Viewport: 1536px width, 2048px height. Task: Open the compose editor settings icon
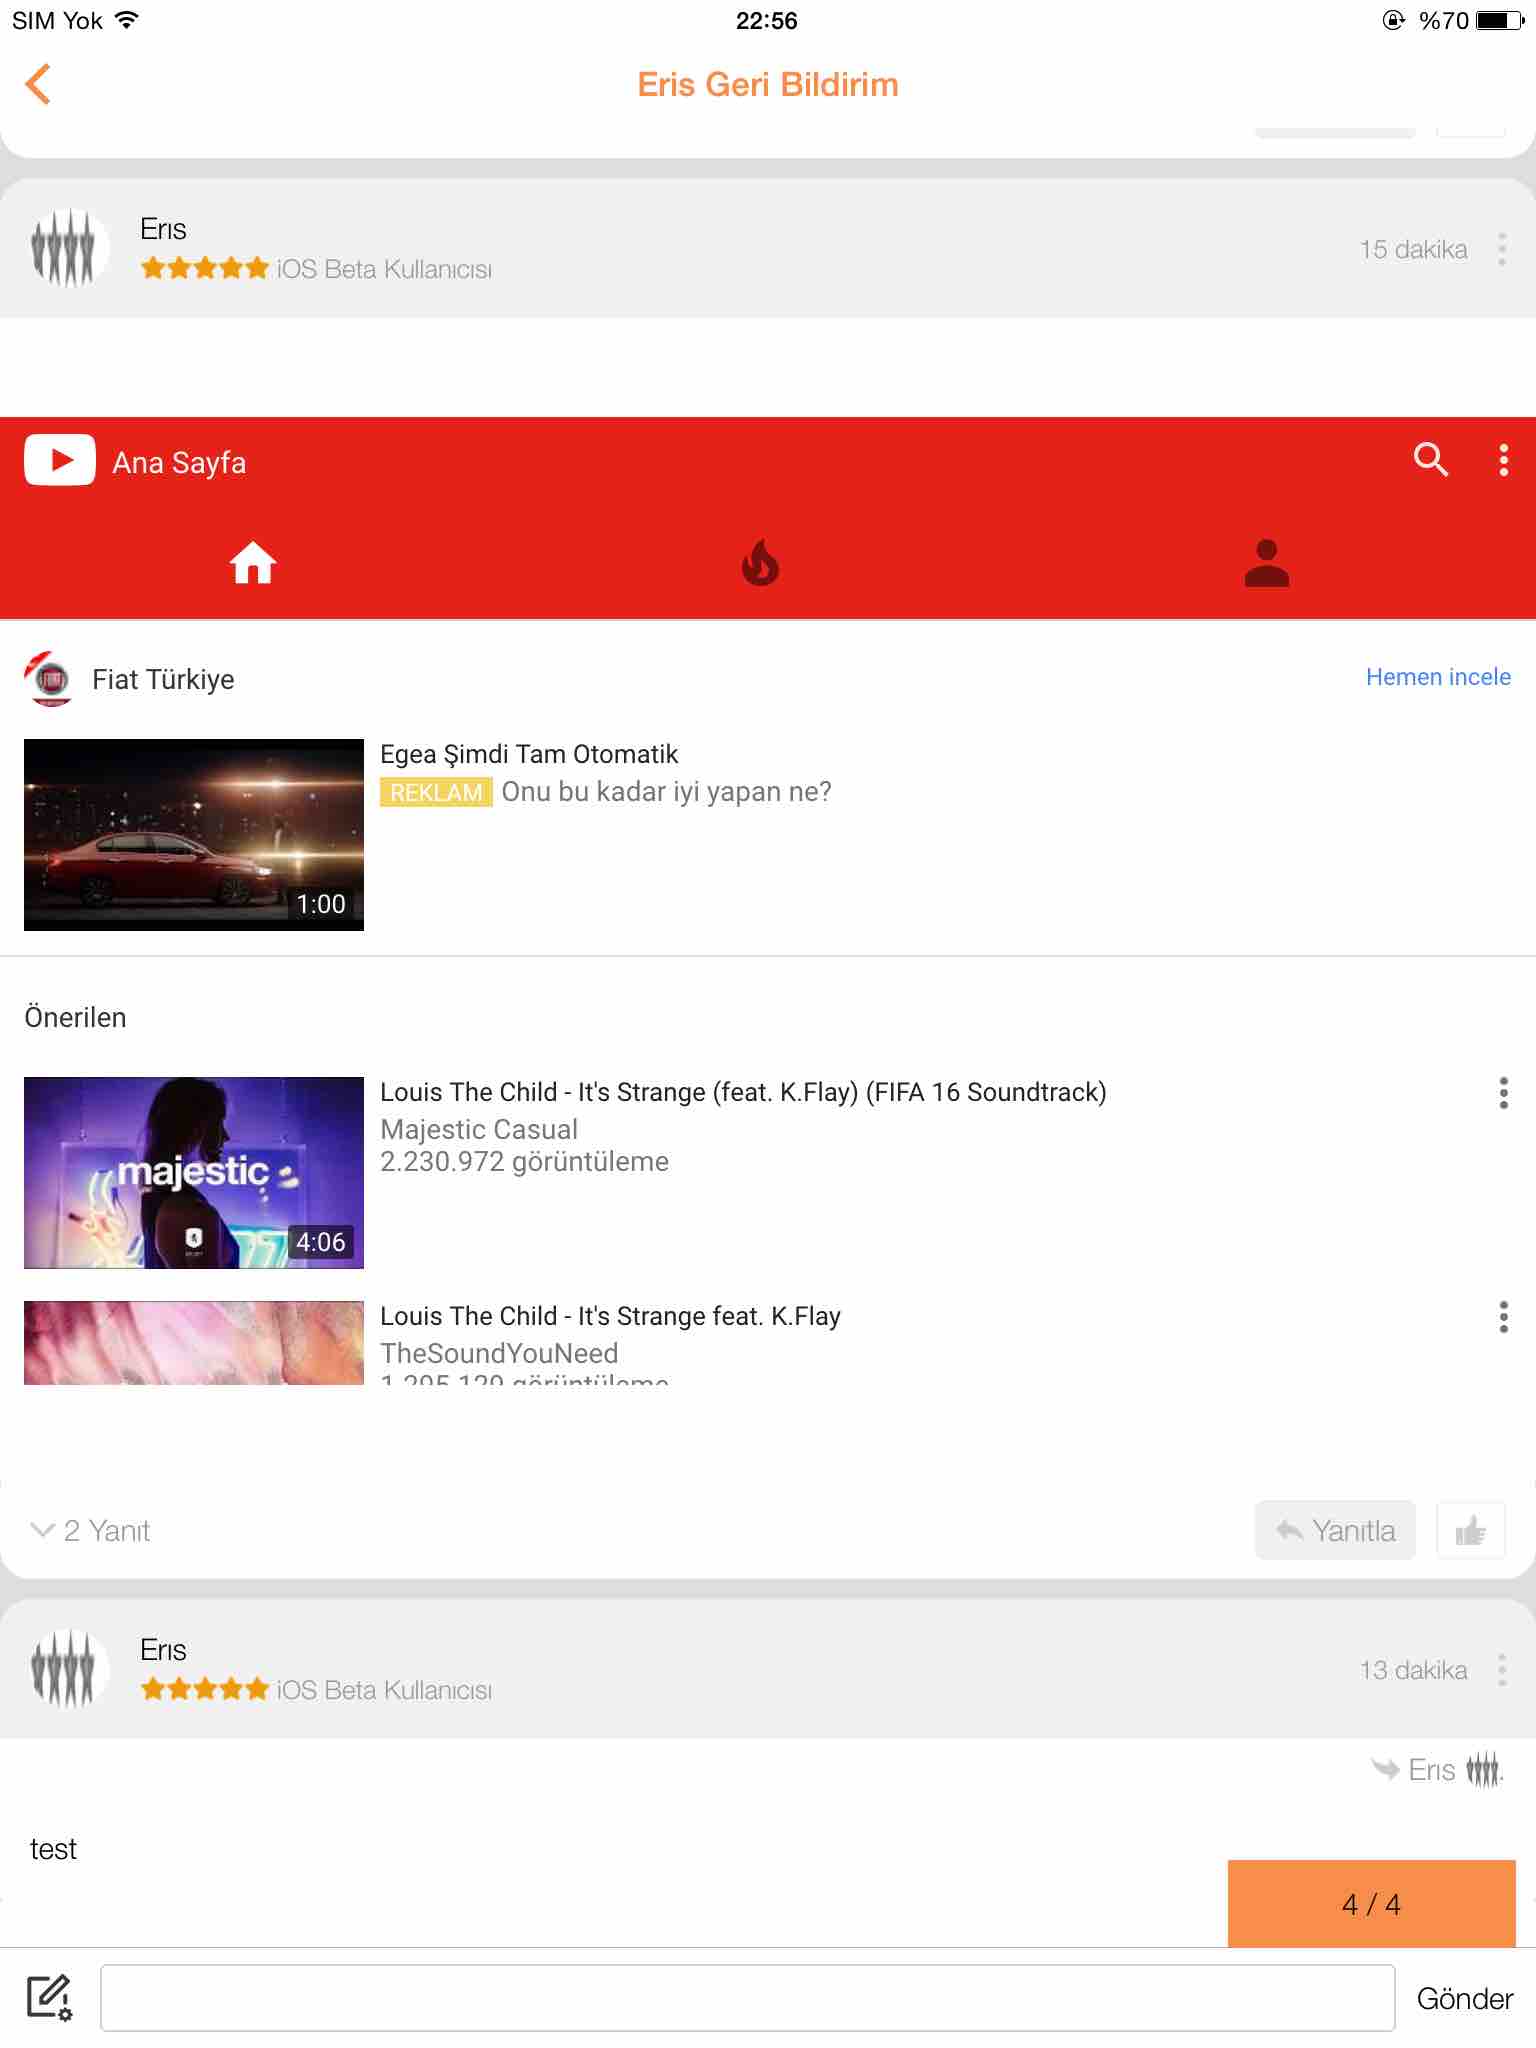tap(49, 1997)
